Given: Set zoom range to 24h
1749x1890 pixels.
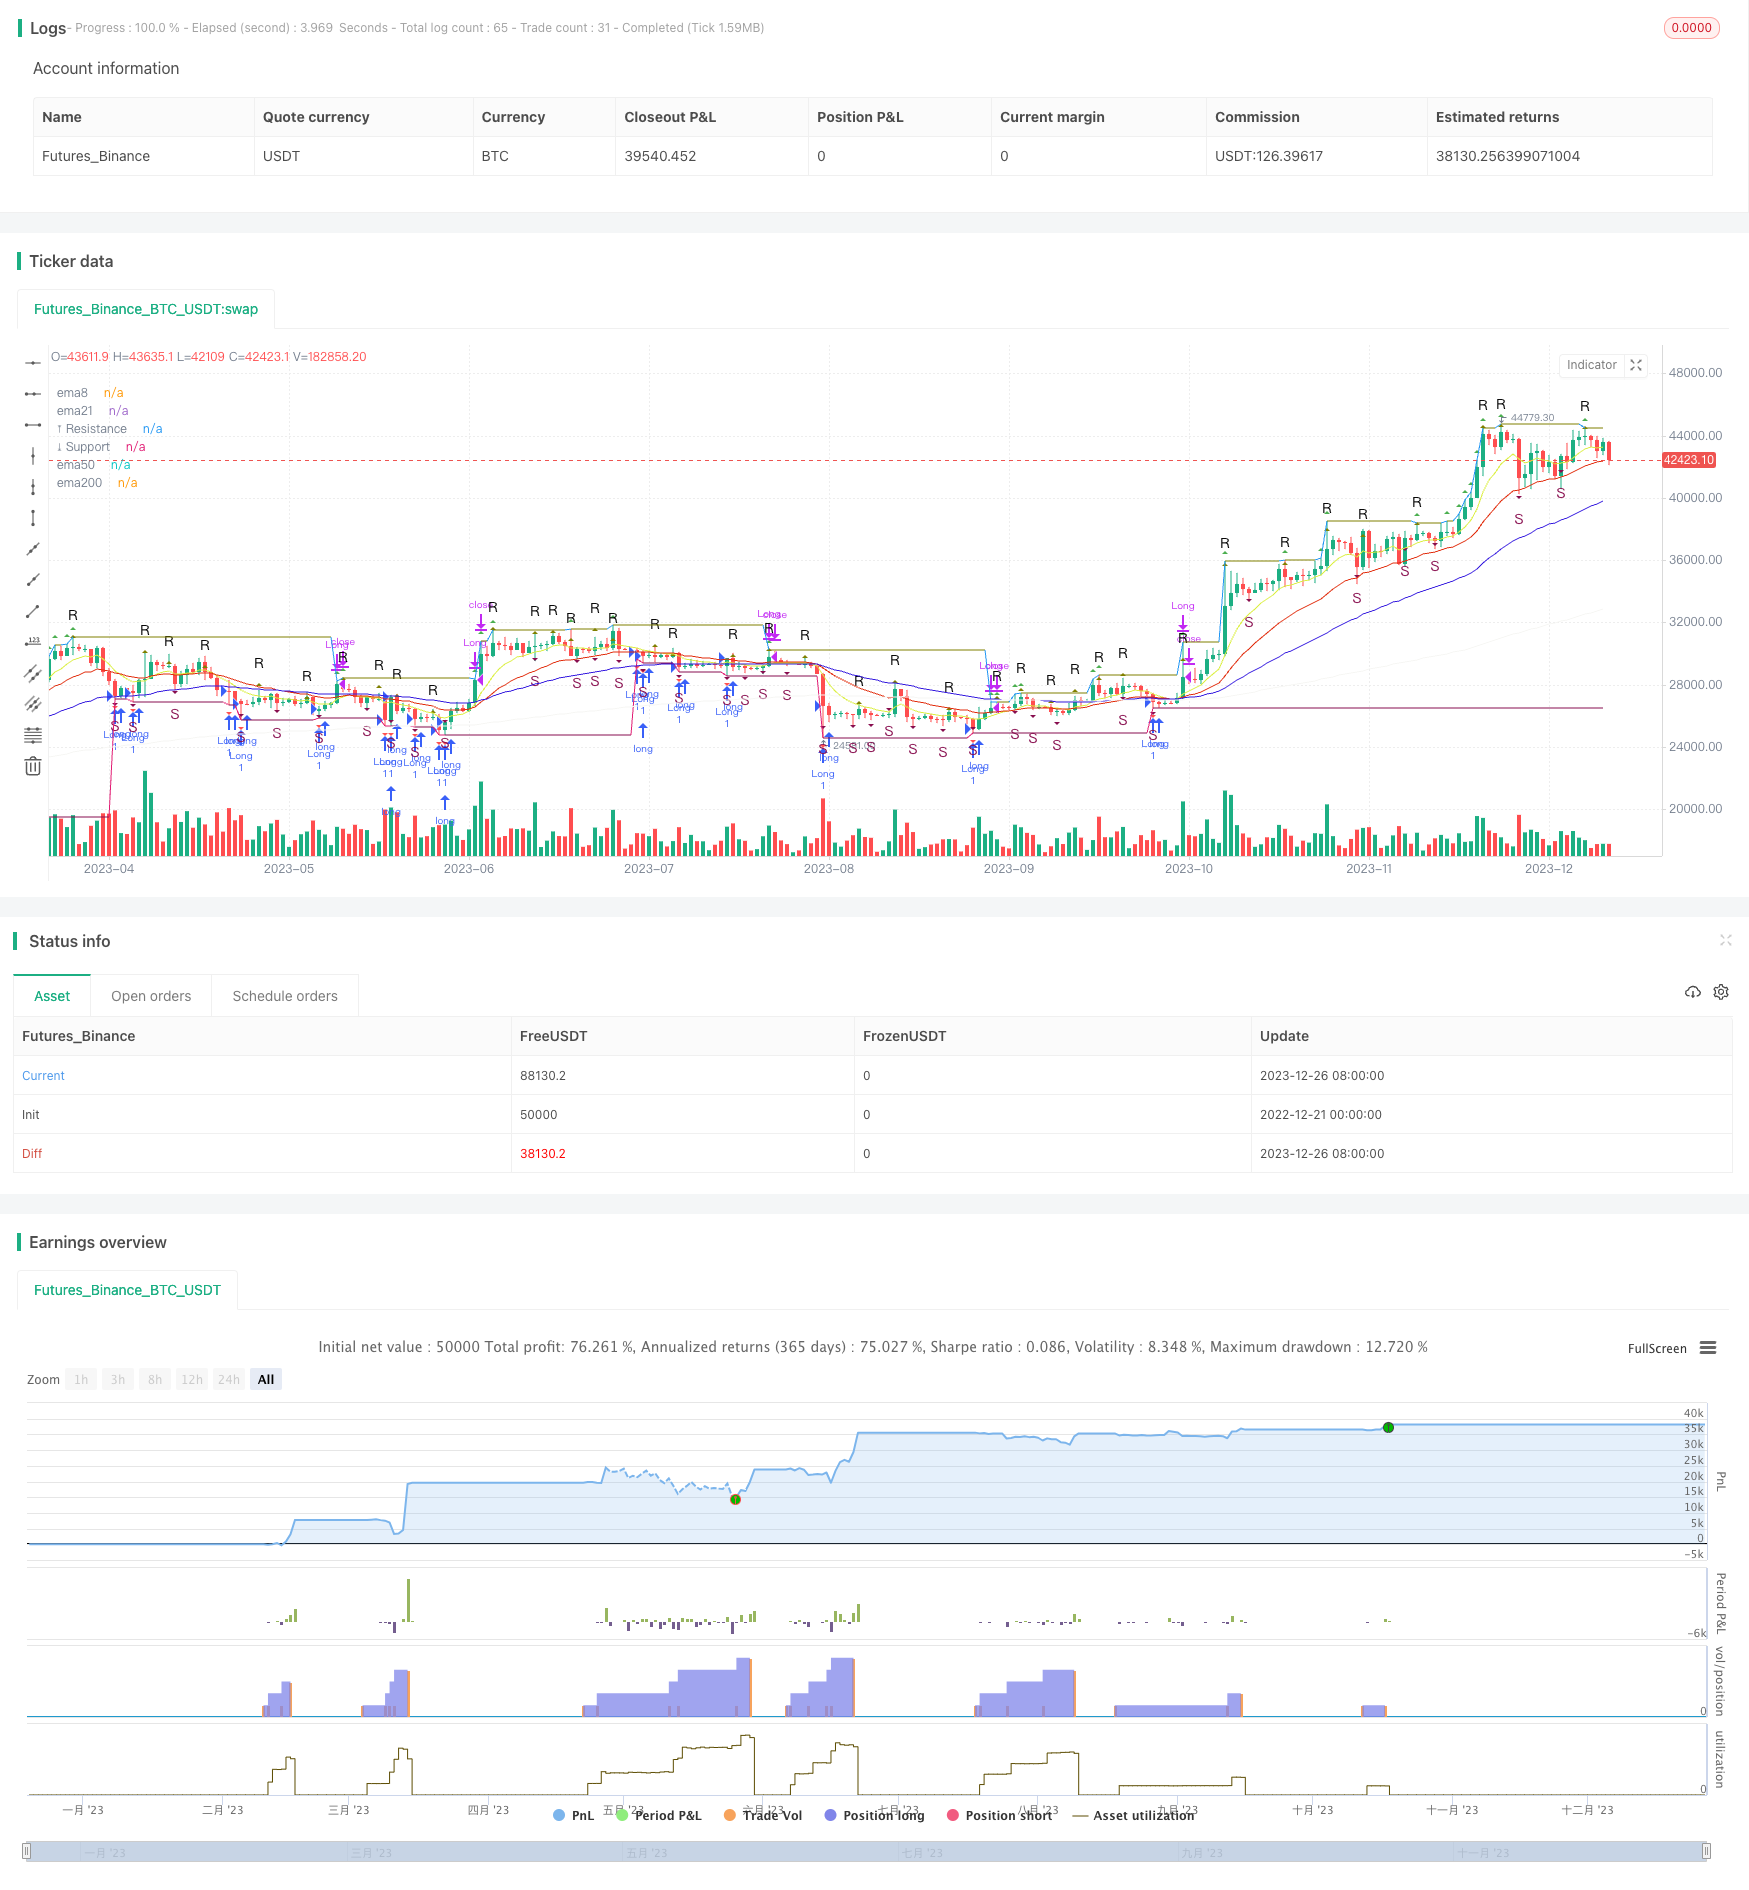Looking at the screenshot, I should coord(228,1379).
